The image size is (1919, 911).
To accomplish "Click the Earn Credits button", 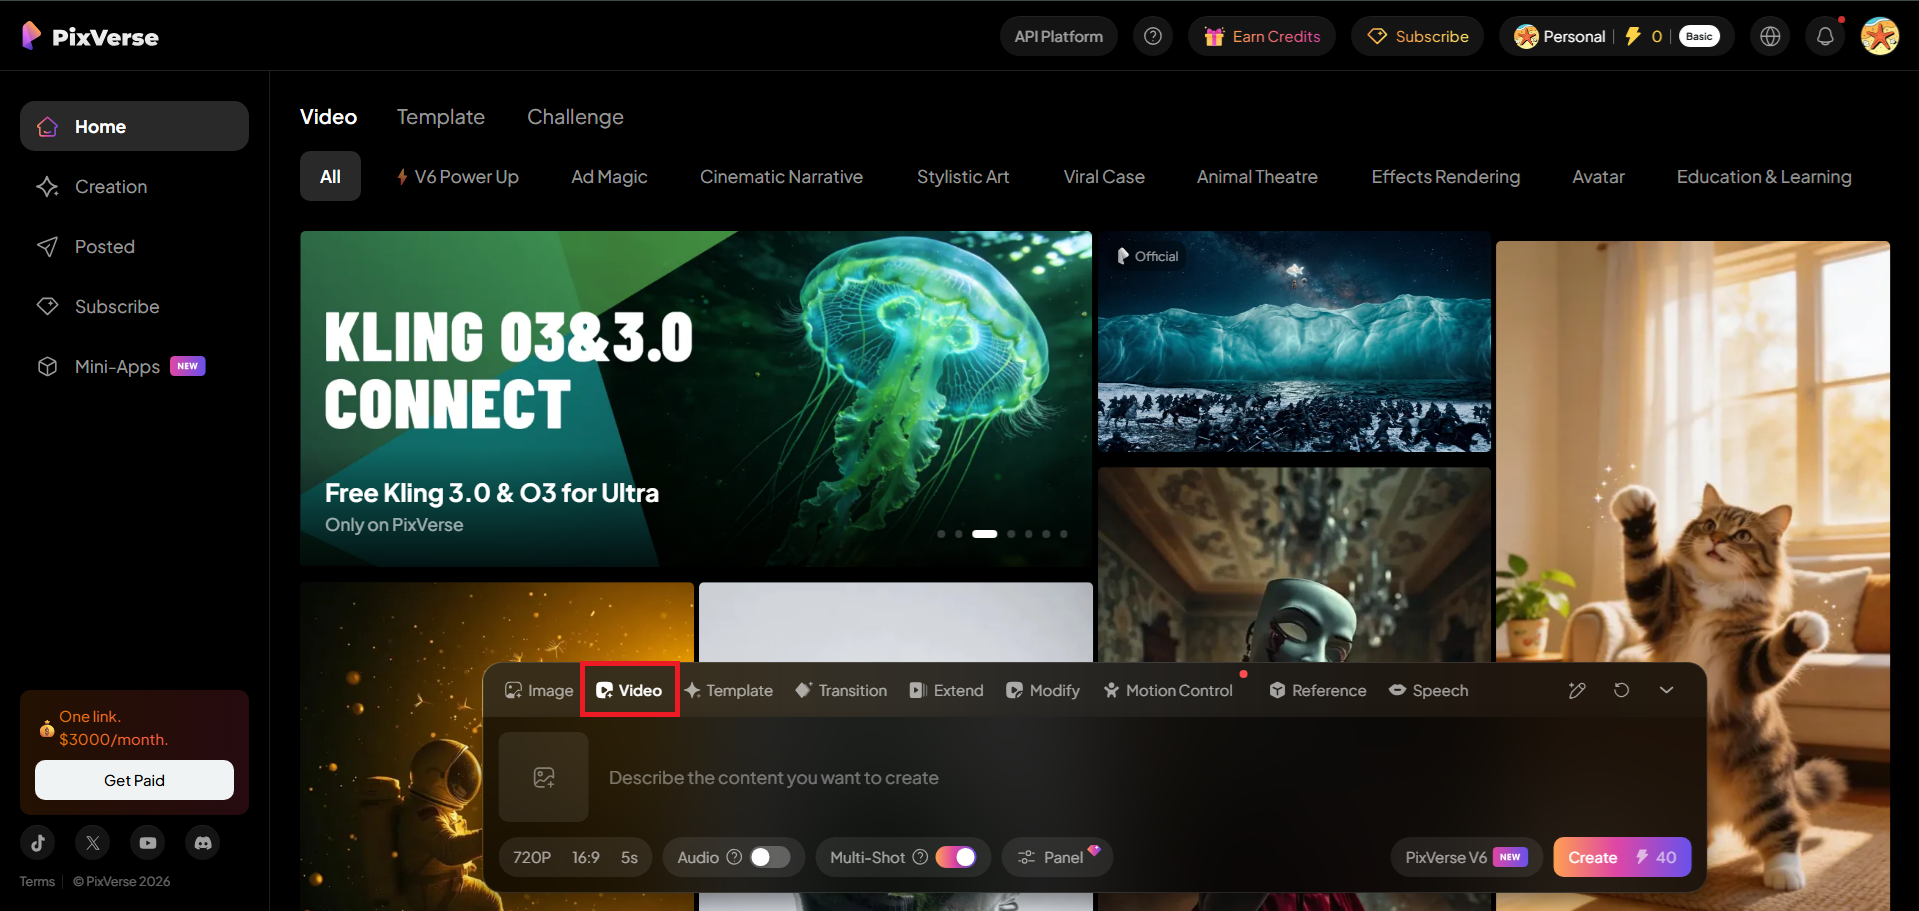I will pyautogui.click(x=1262, y=36).
